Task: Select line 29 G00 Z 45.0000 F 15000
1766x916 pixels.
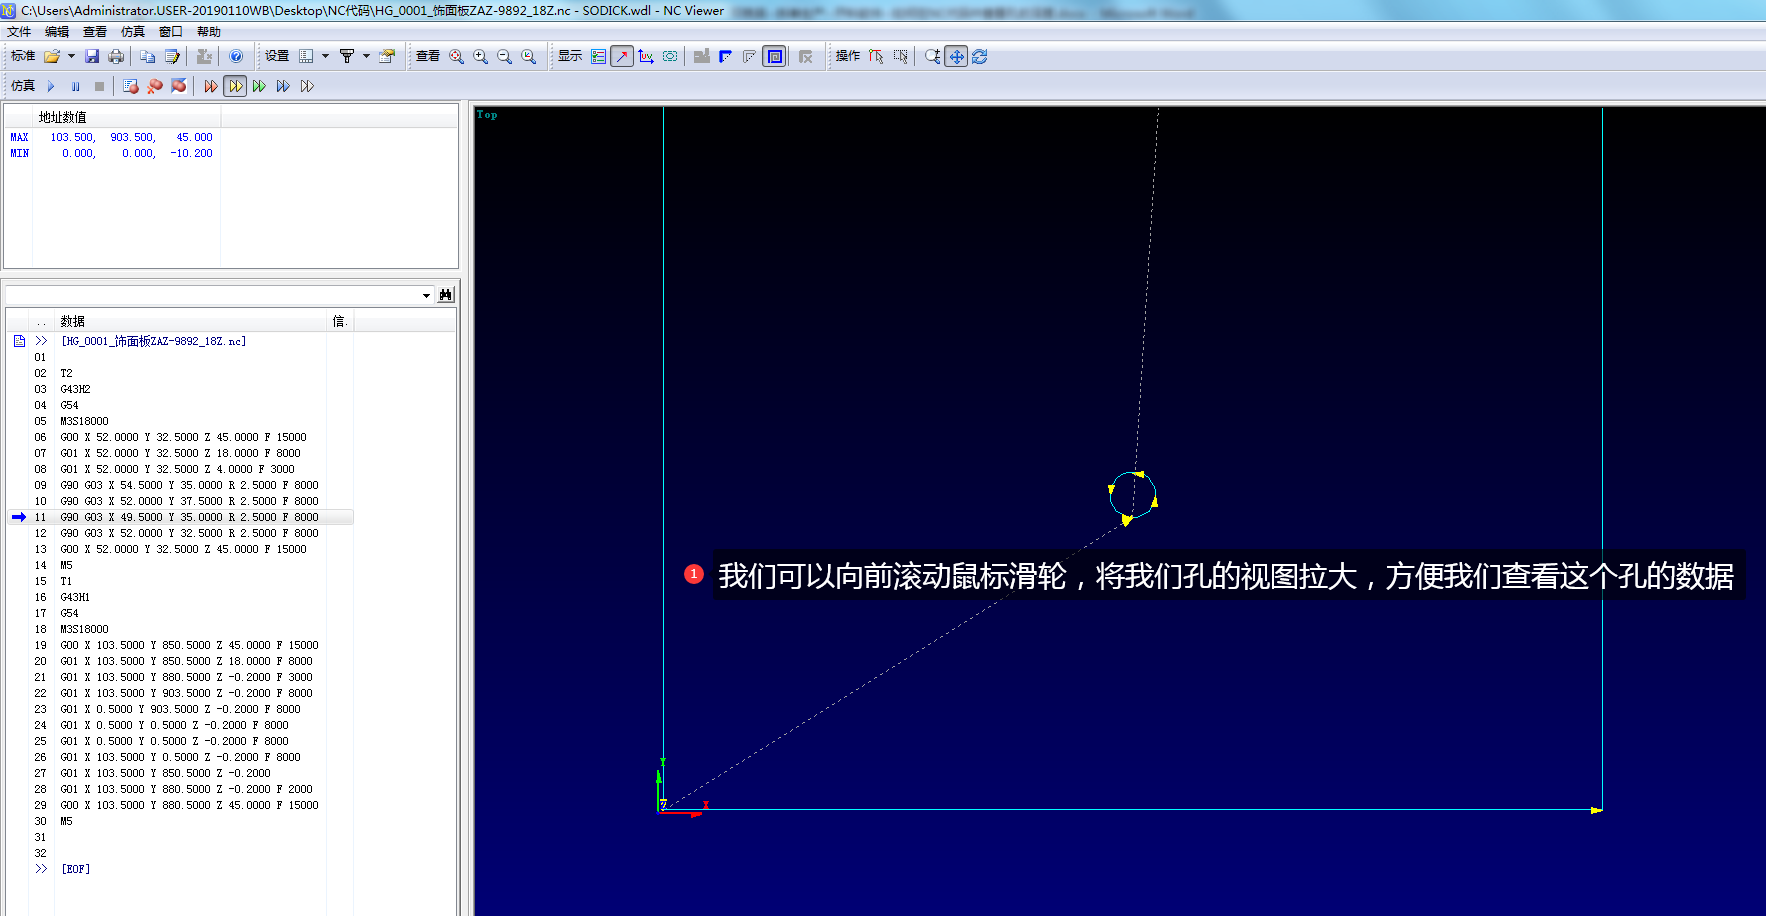Action: [x=180, y=805]
